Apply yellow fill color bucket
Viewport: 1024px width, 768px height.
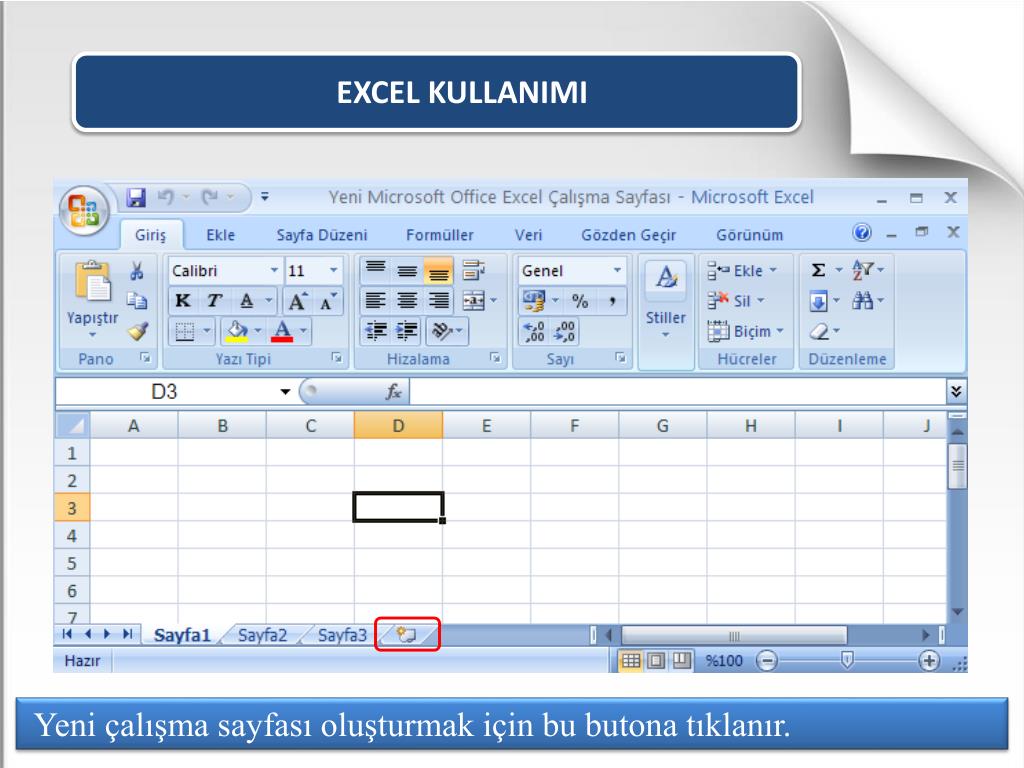pyautogui.click(x=236, y=332)
